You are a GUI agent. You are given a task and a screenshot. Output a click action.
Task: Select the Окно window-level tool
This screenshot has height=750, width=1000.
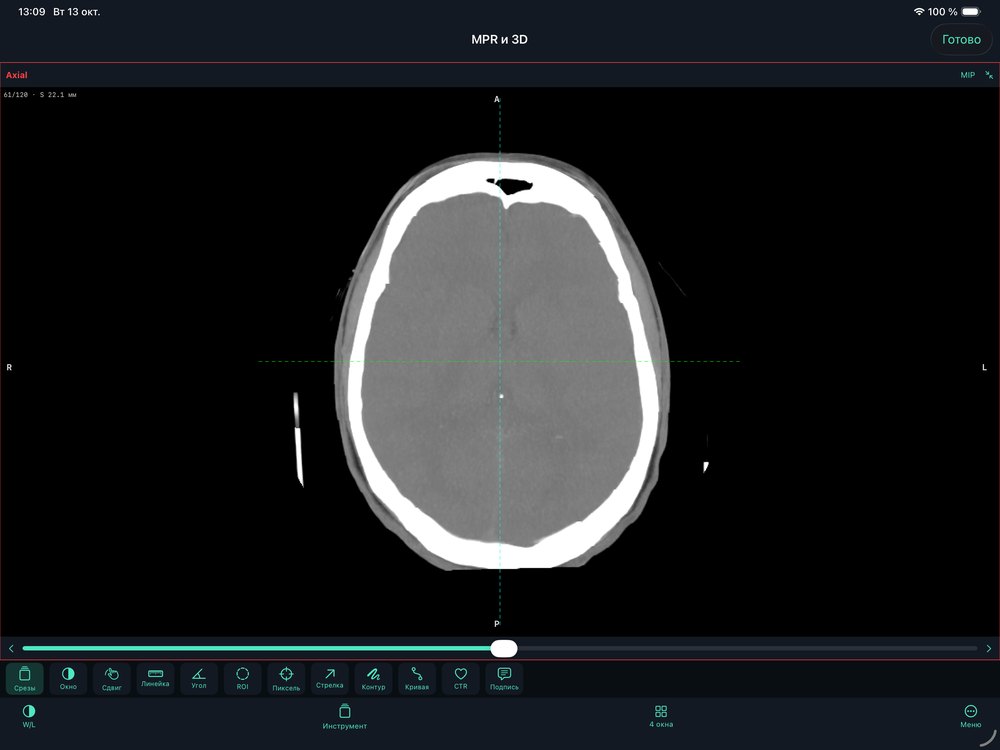[x=68, y=678]
